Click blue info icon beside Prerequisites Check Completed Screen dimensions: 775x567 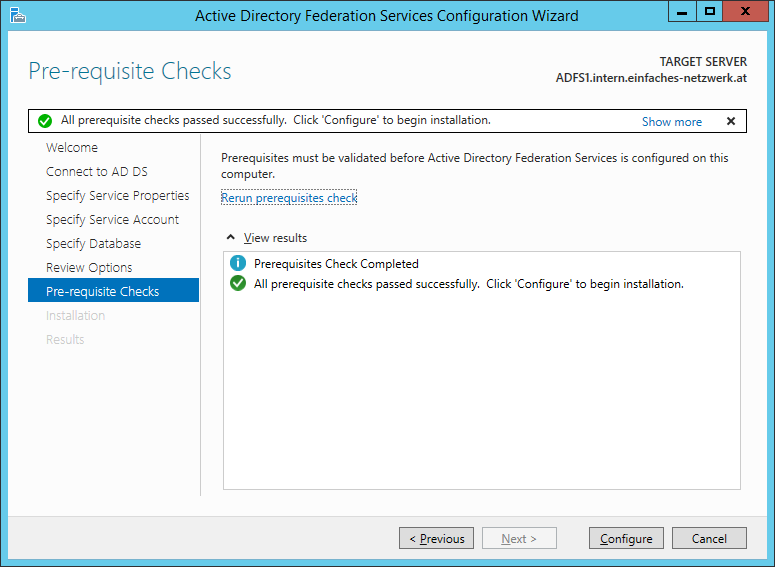[238, 263]
